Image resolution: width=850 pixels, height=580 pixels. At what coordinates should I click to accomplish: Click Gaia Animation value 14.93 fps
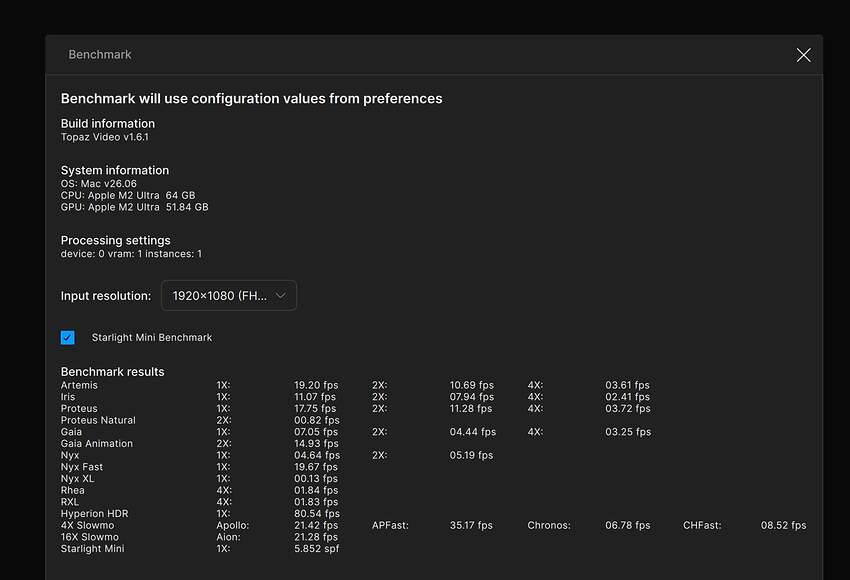316,443
